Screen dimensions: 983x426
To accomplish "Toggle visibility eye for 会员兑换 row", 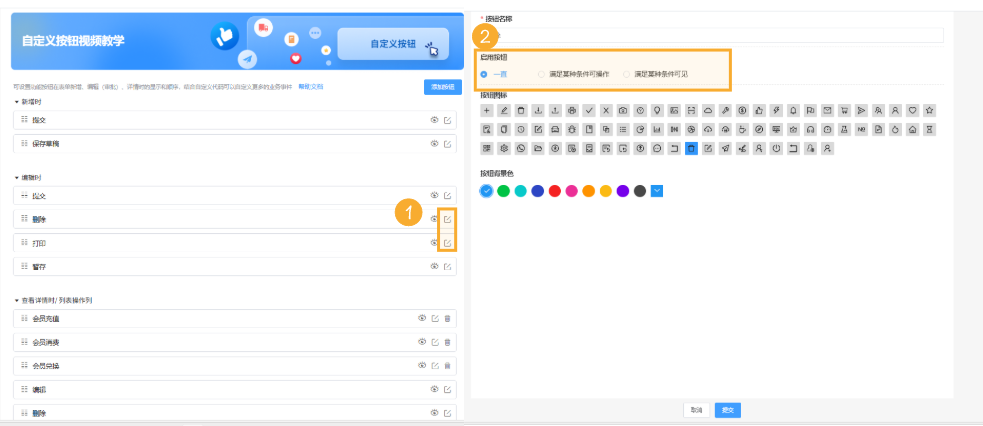I will 422,365.
